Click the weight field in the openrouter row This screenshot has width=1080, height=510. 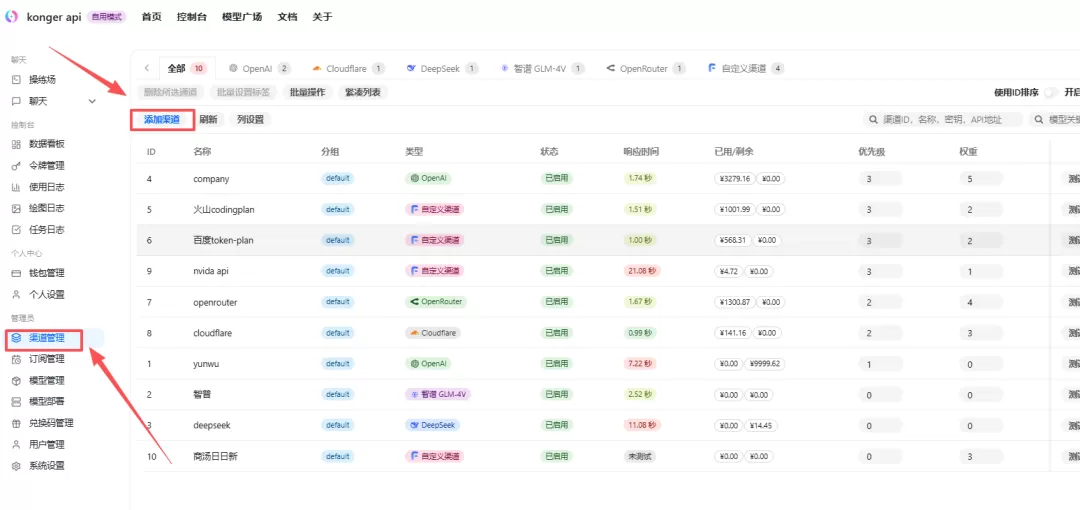tap(981, 302)
